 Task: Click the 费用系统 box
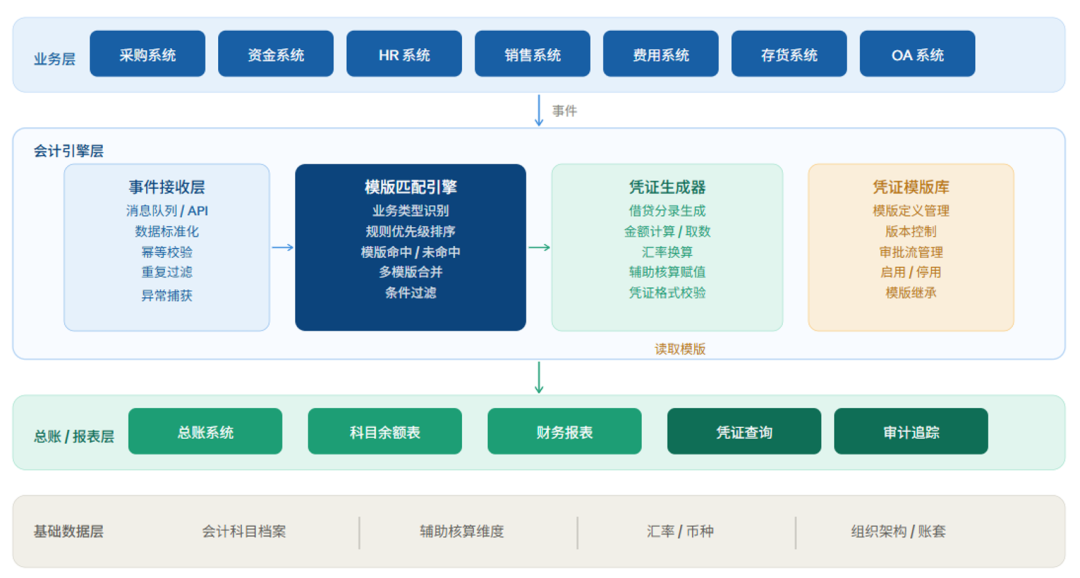[x=661, y=54]
